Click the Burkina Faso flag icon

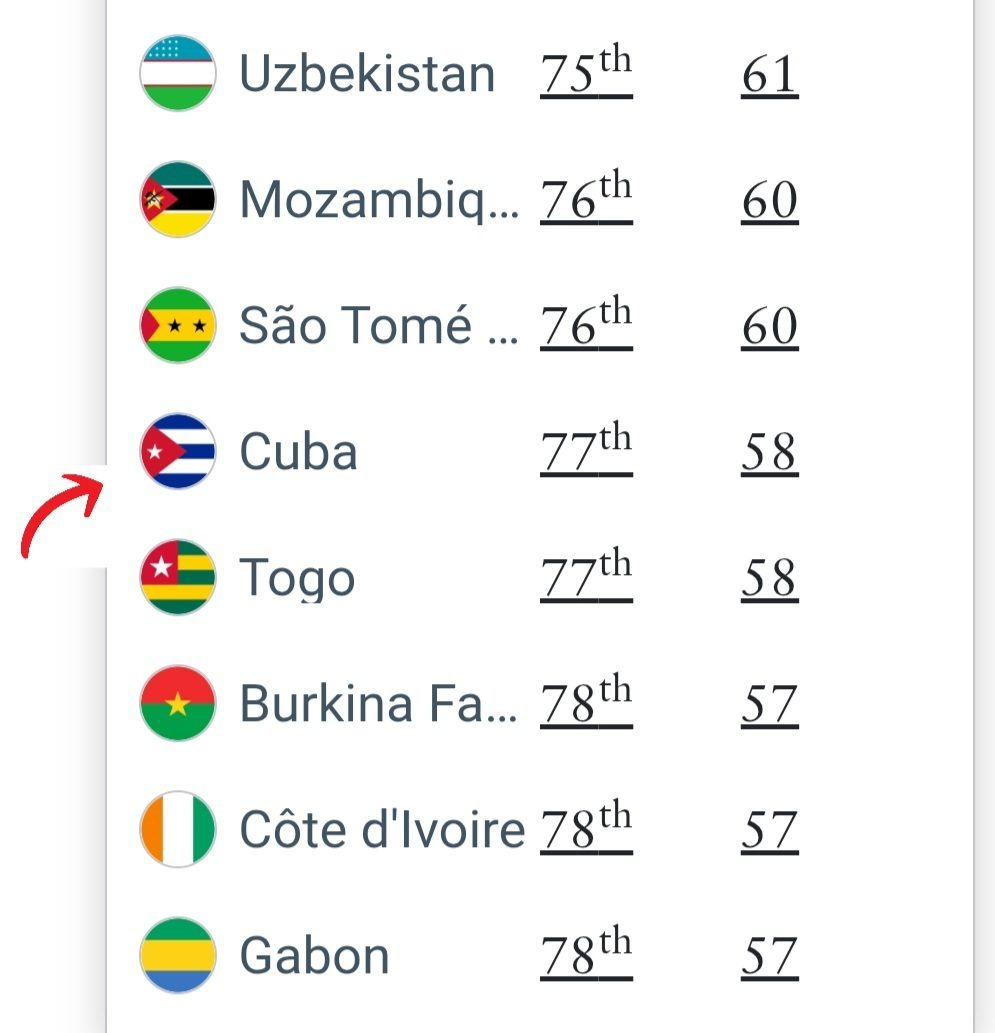(x=177, y=703)
